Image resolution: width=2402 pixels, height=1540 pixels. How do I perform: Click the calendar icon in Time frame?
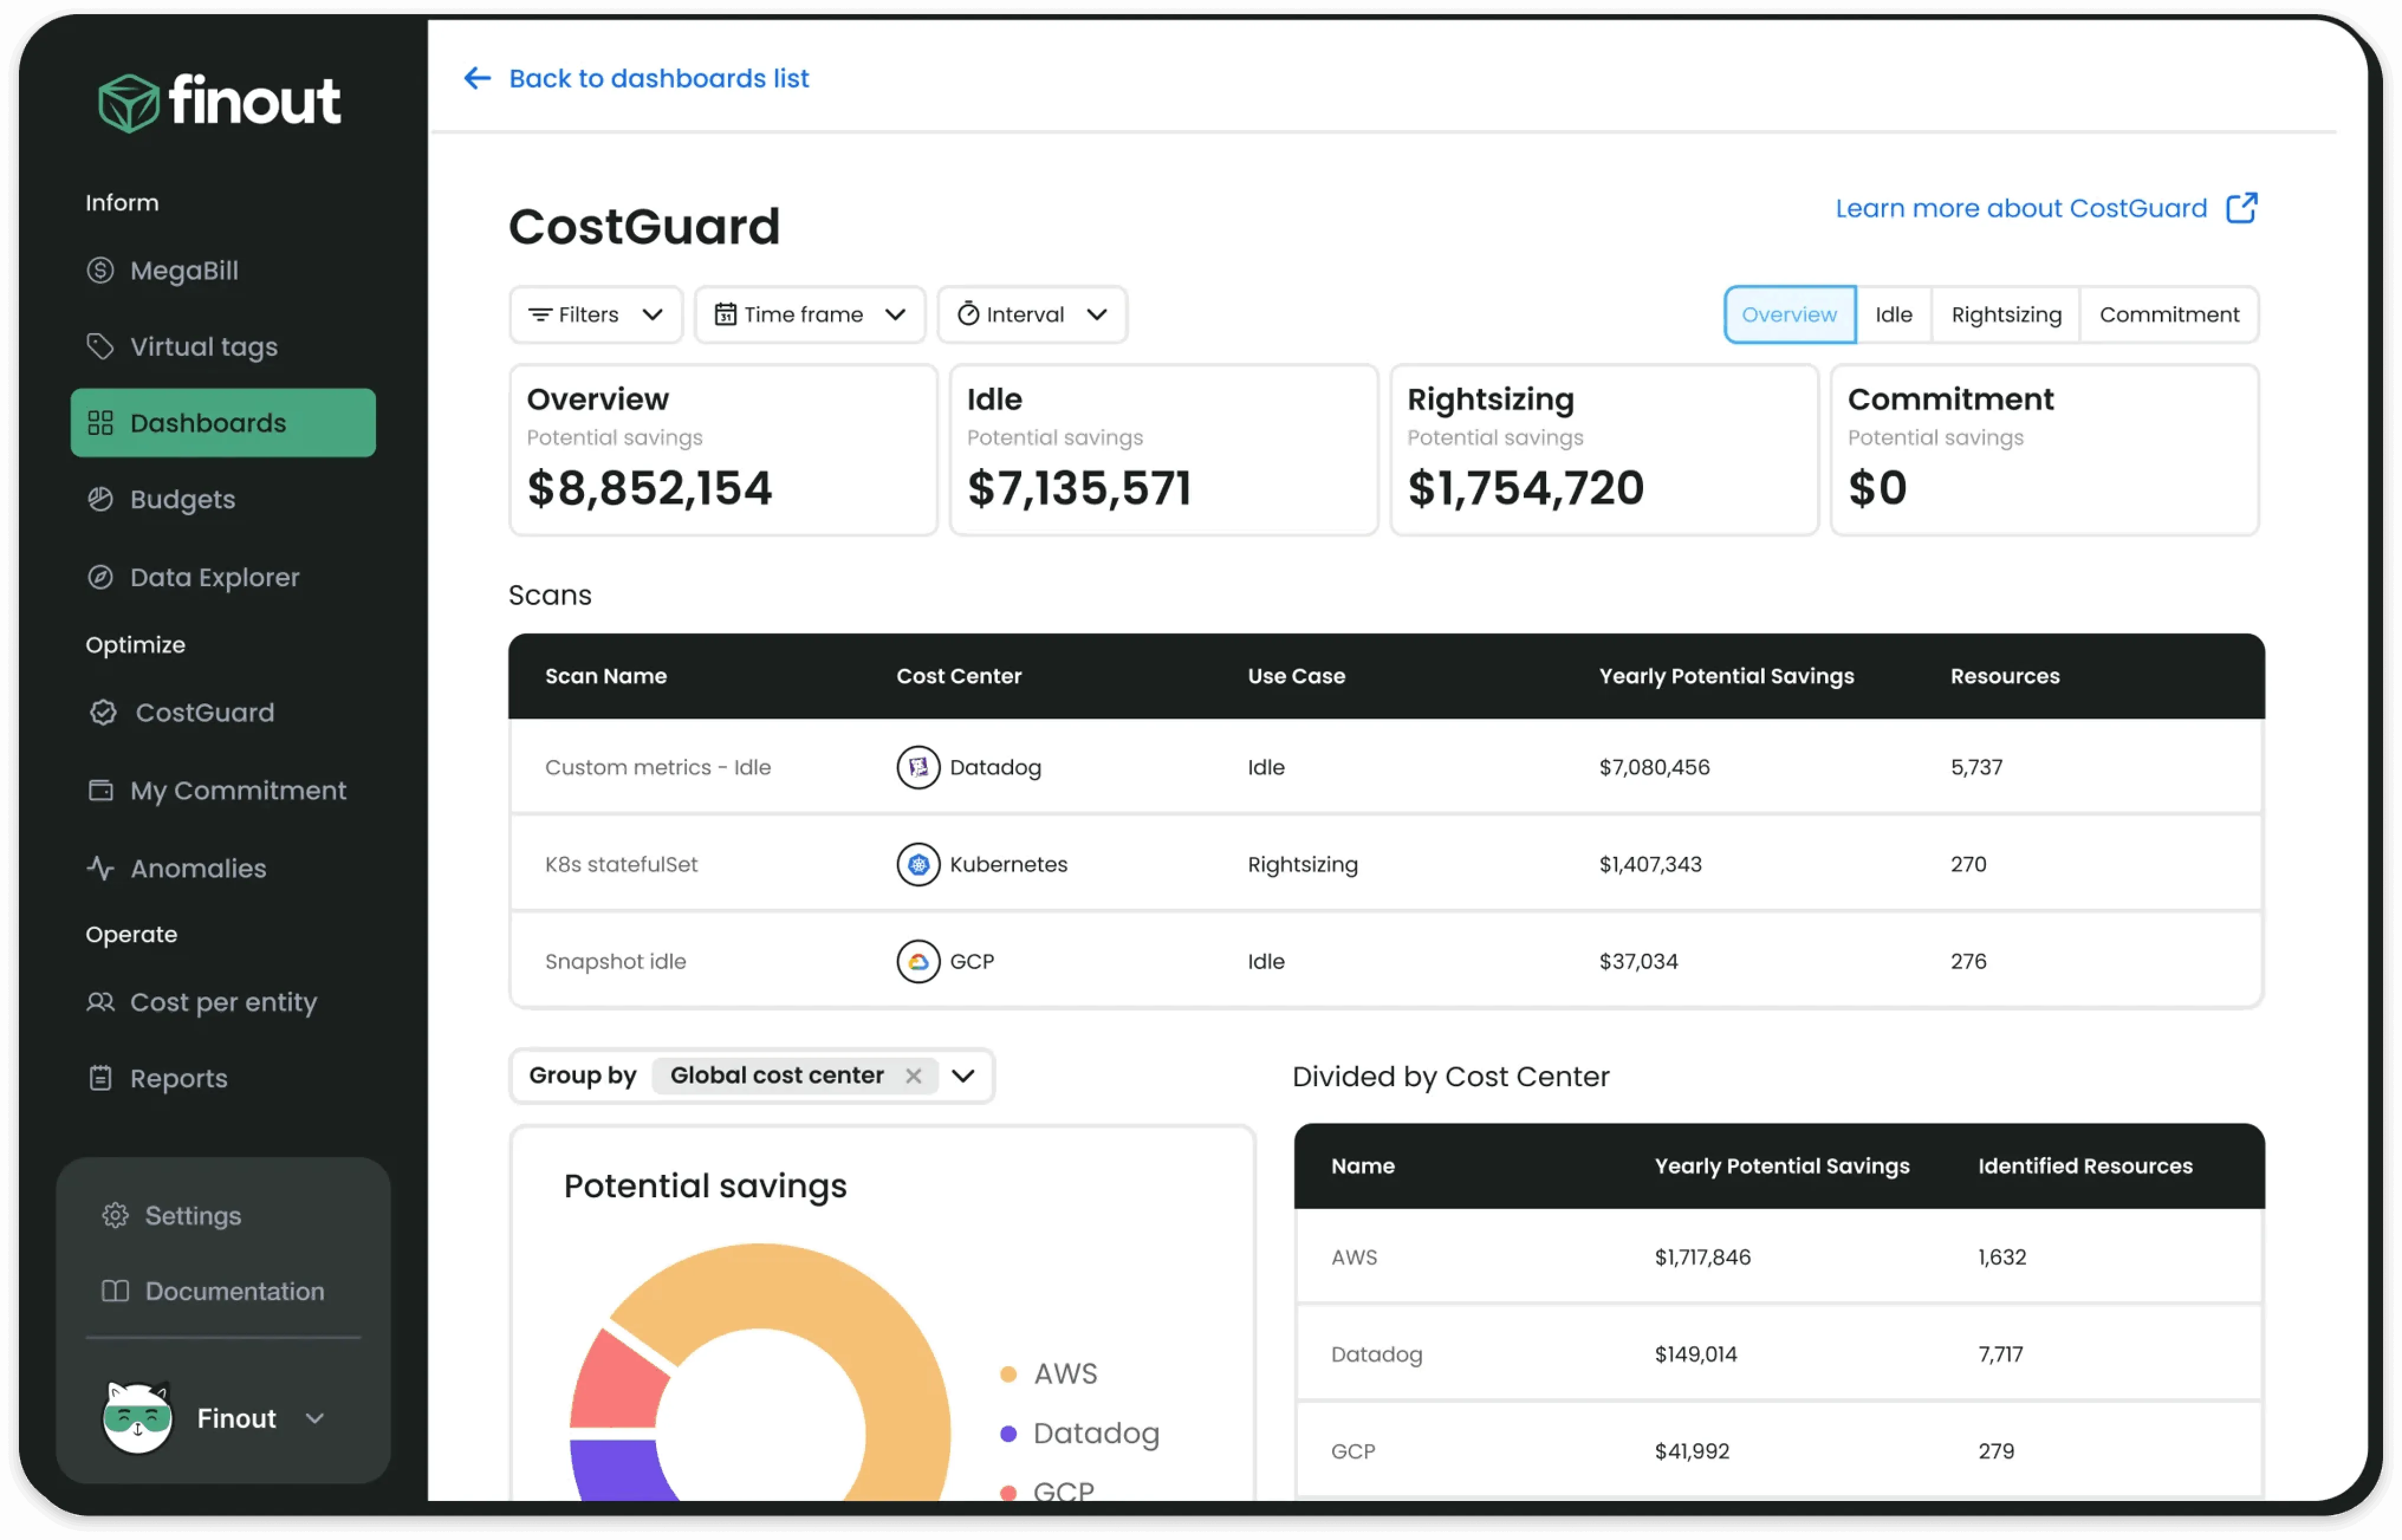point(725,315)
